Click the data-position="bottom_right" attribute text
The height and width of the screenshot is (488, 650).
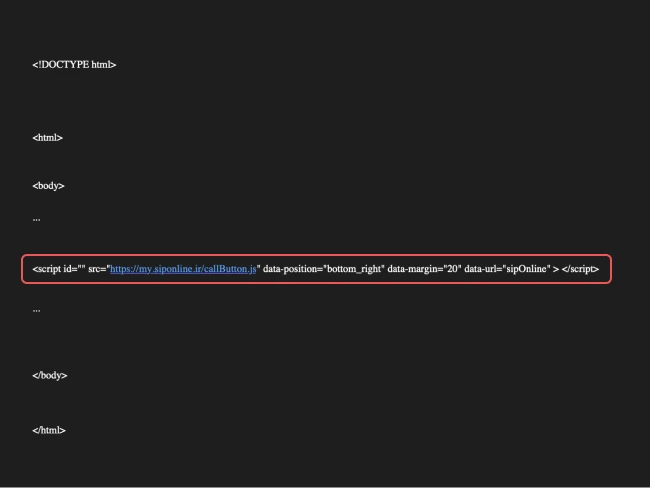point(324,269)
